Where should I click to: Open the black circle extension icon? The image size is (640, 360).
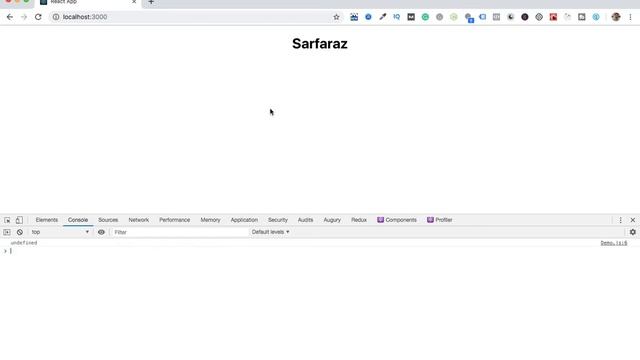525,17
